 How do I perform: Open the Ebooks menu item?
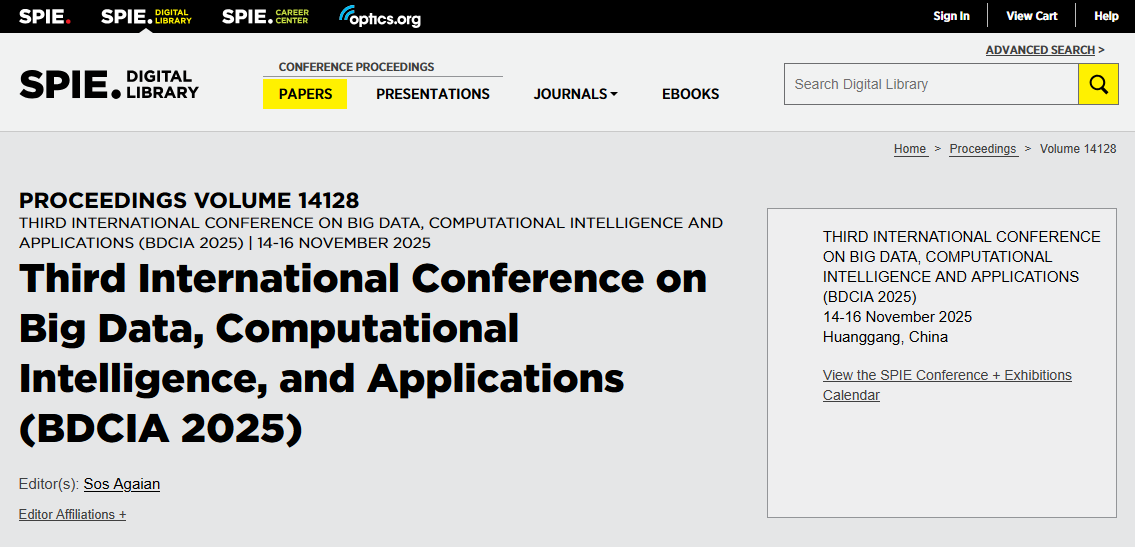click(690, 94)
